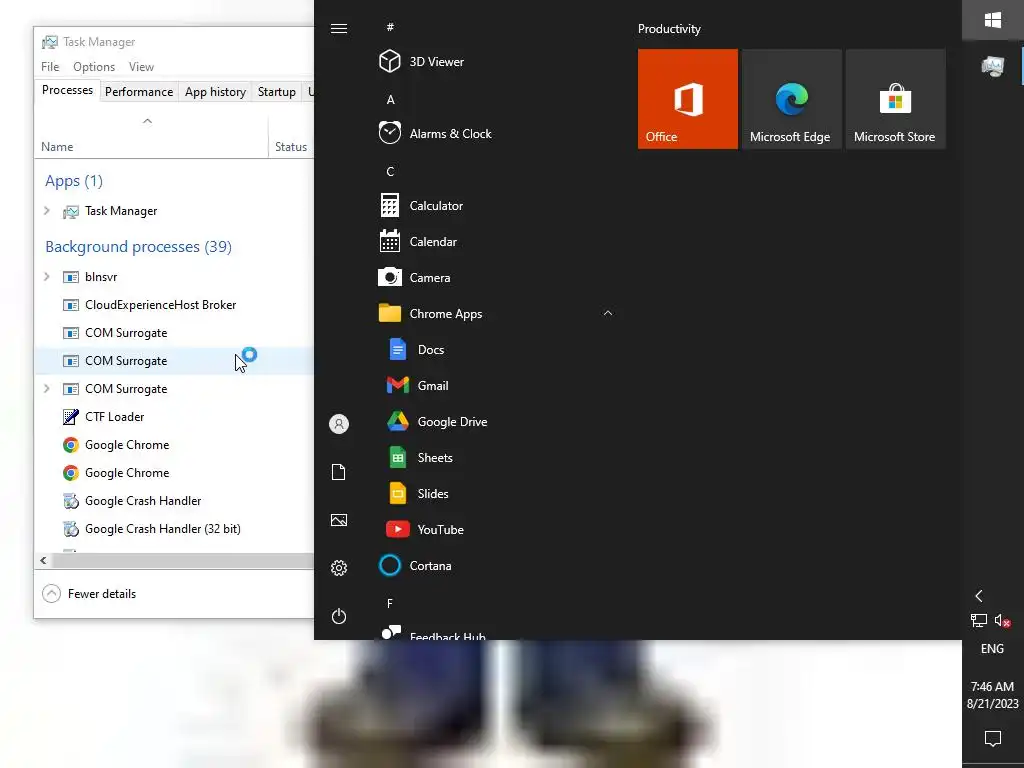Click the F letter header
This screenshot has height=768, width=1024.
point(390,603)
